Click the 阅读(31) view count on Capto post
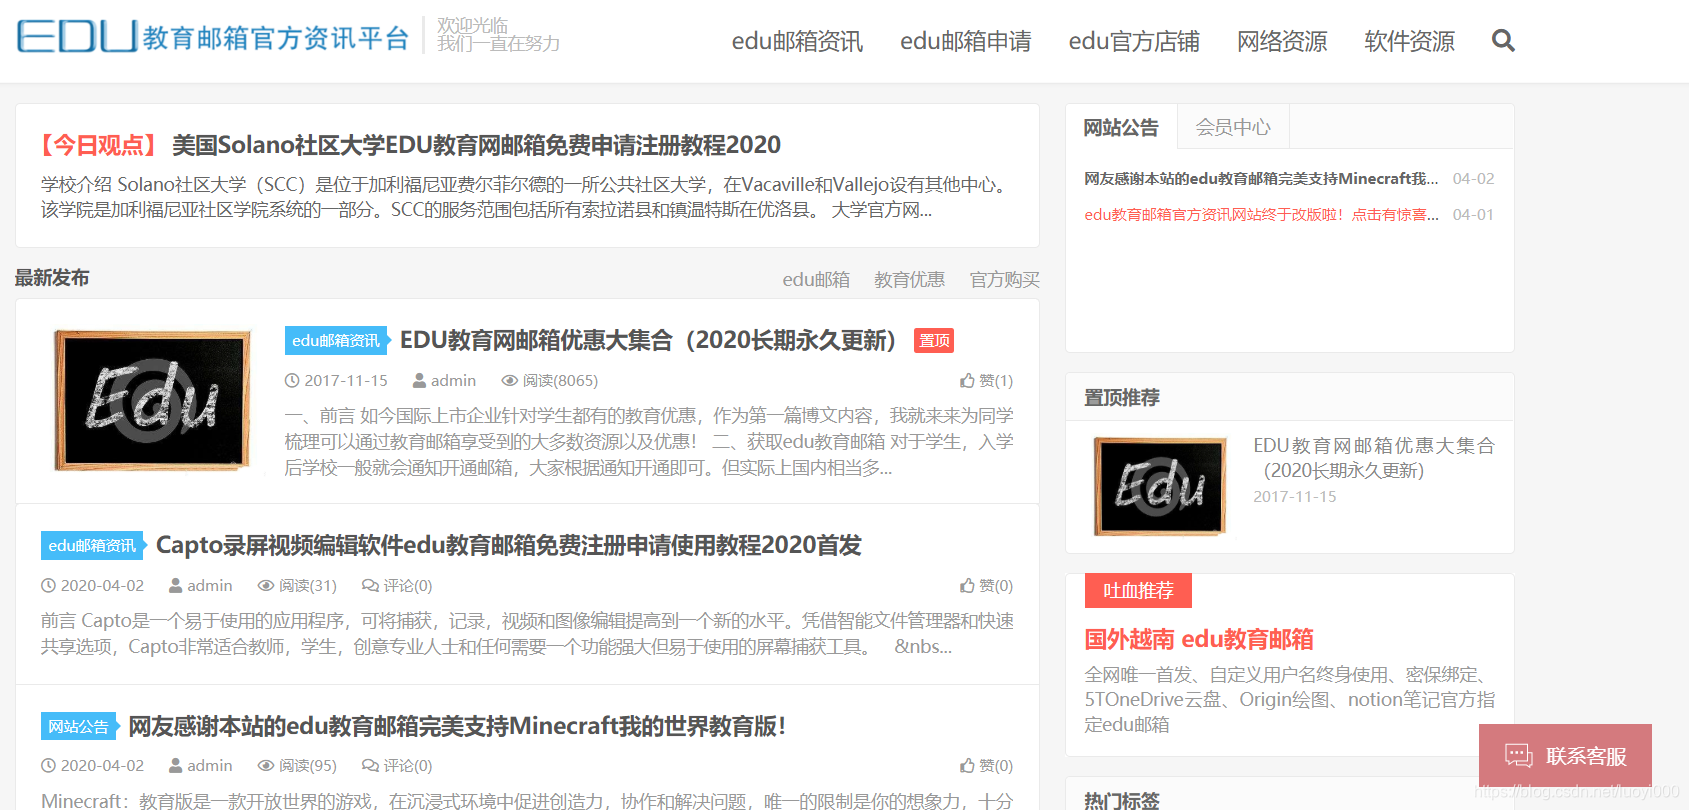1689x810 pixels. coord(297,586)
